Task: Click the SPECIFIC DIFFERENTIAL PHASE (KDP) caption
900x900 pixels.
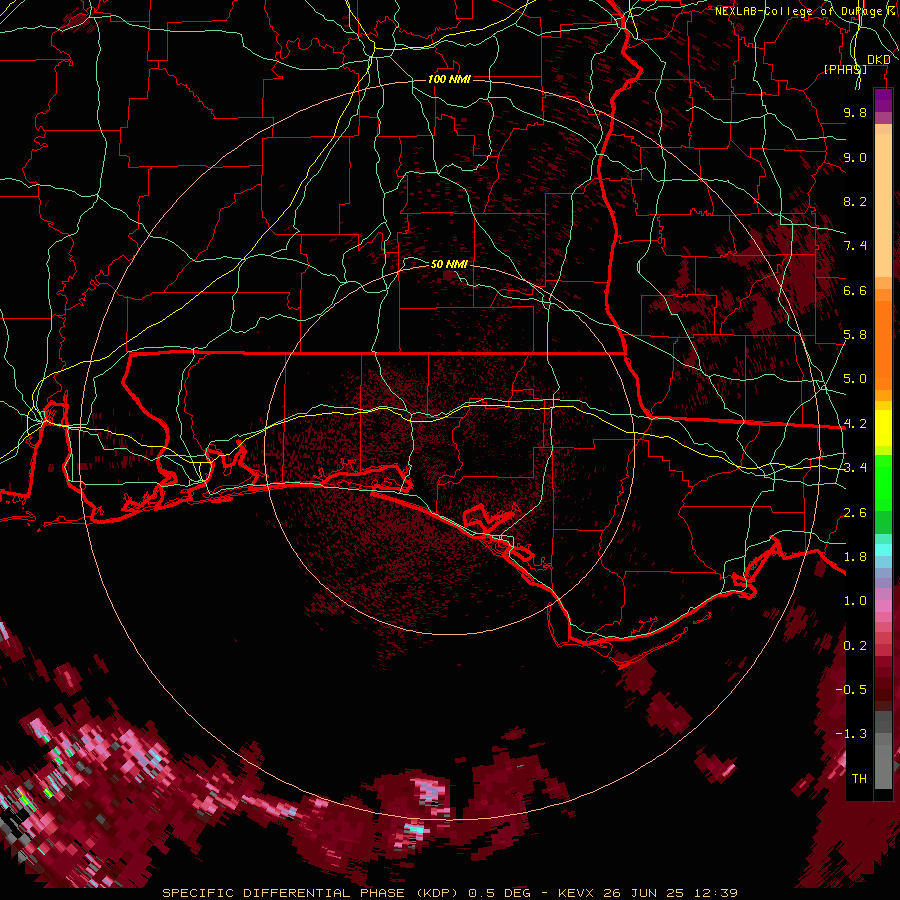Action: point(310,893)
